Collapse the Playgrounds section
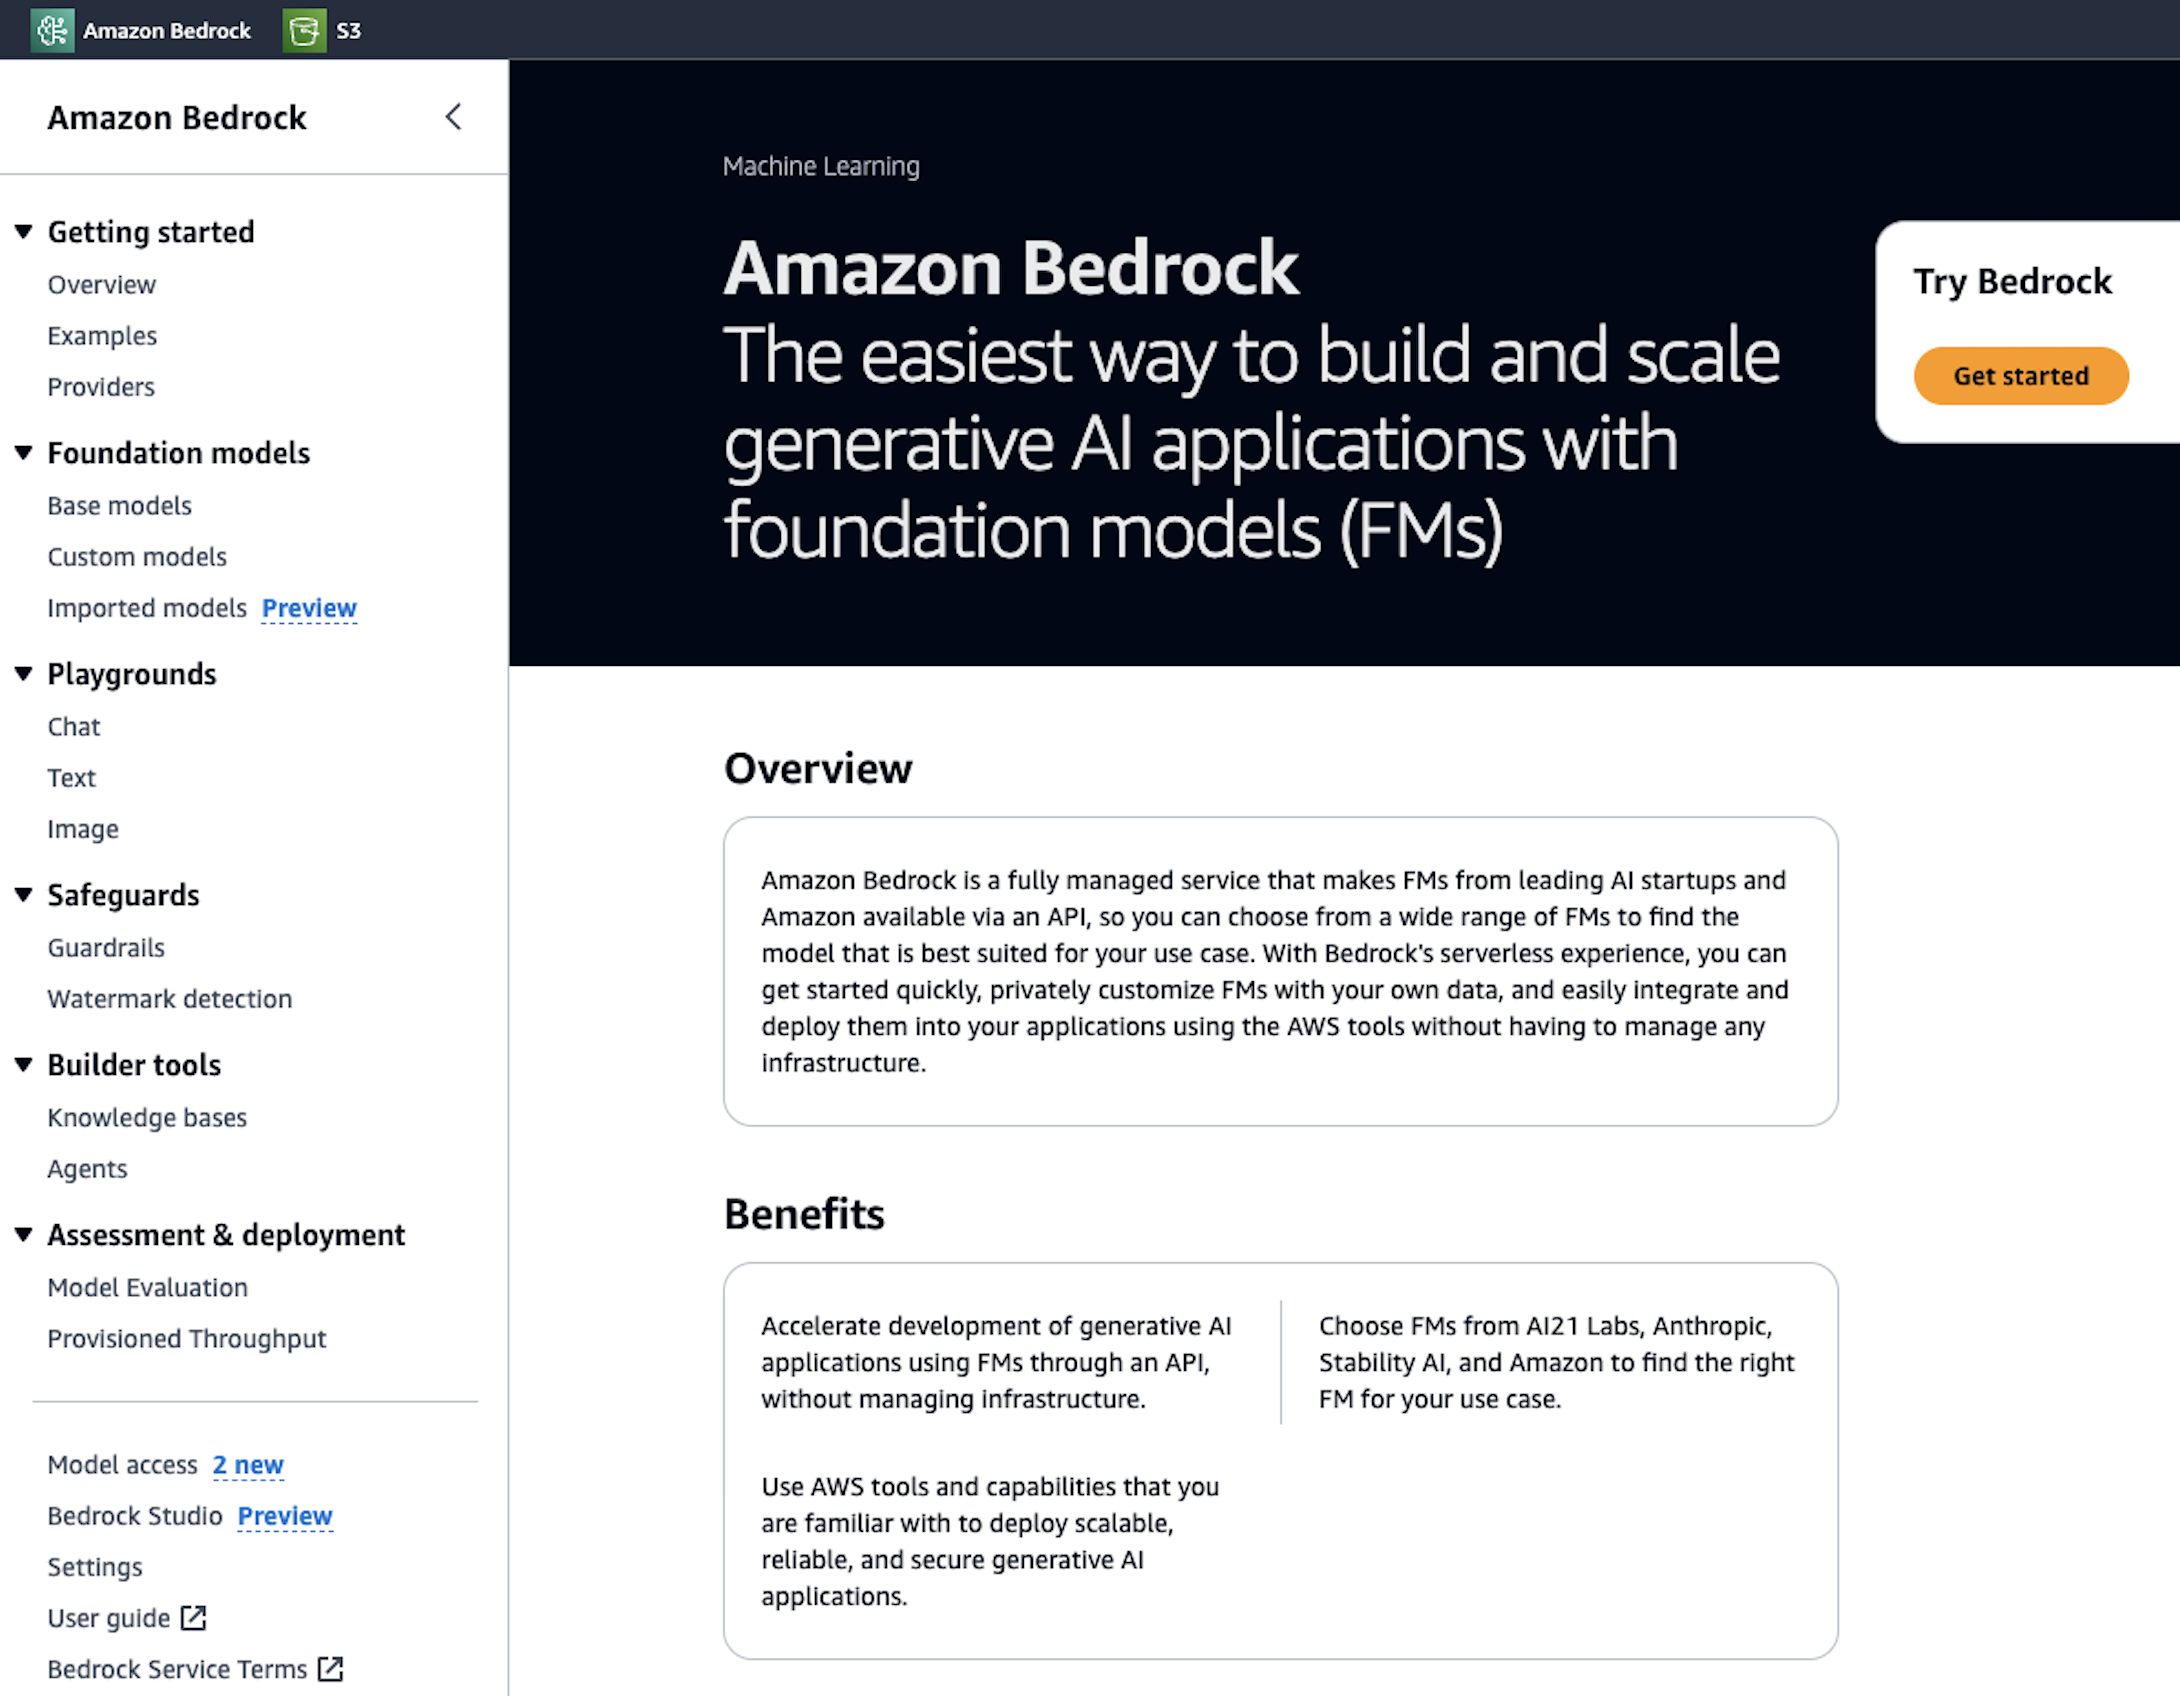2180x1696 pixels. pyautogui.click(x=24, y=674)
